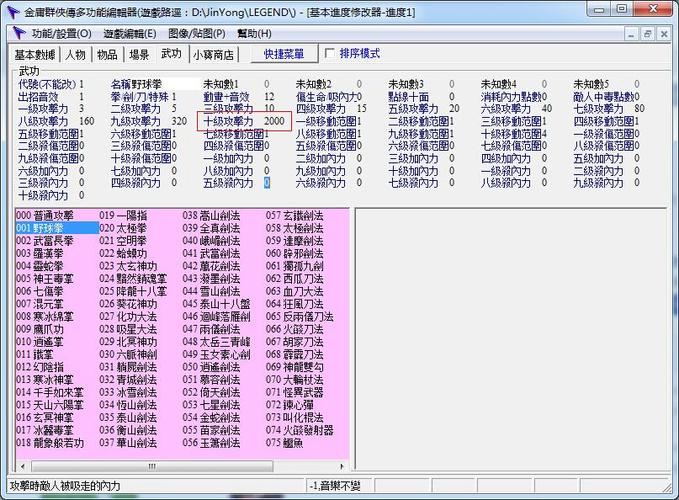The height and width of the screenshot is (500, 679).
Task: Click the 六级攻擊力 value 40
Action: pyautogui.click(x=546, y=108)
